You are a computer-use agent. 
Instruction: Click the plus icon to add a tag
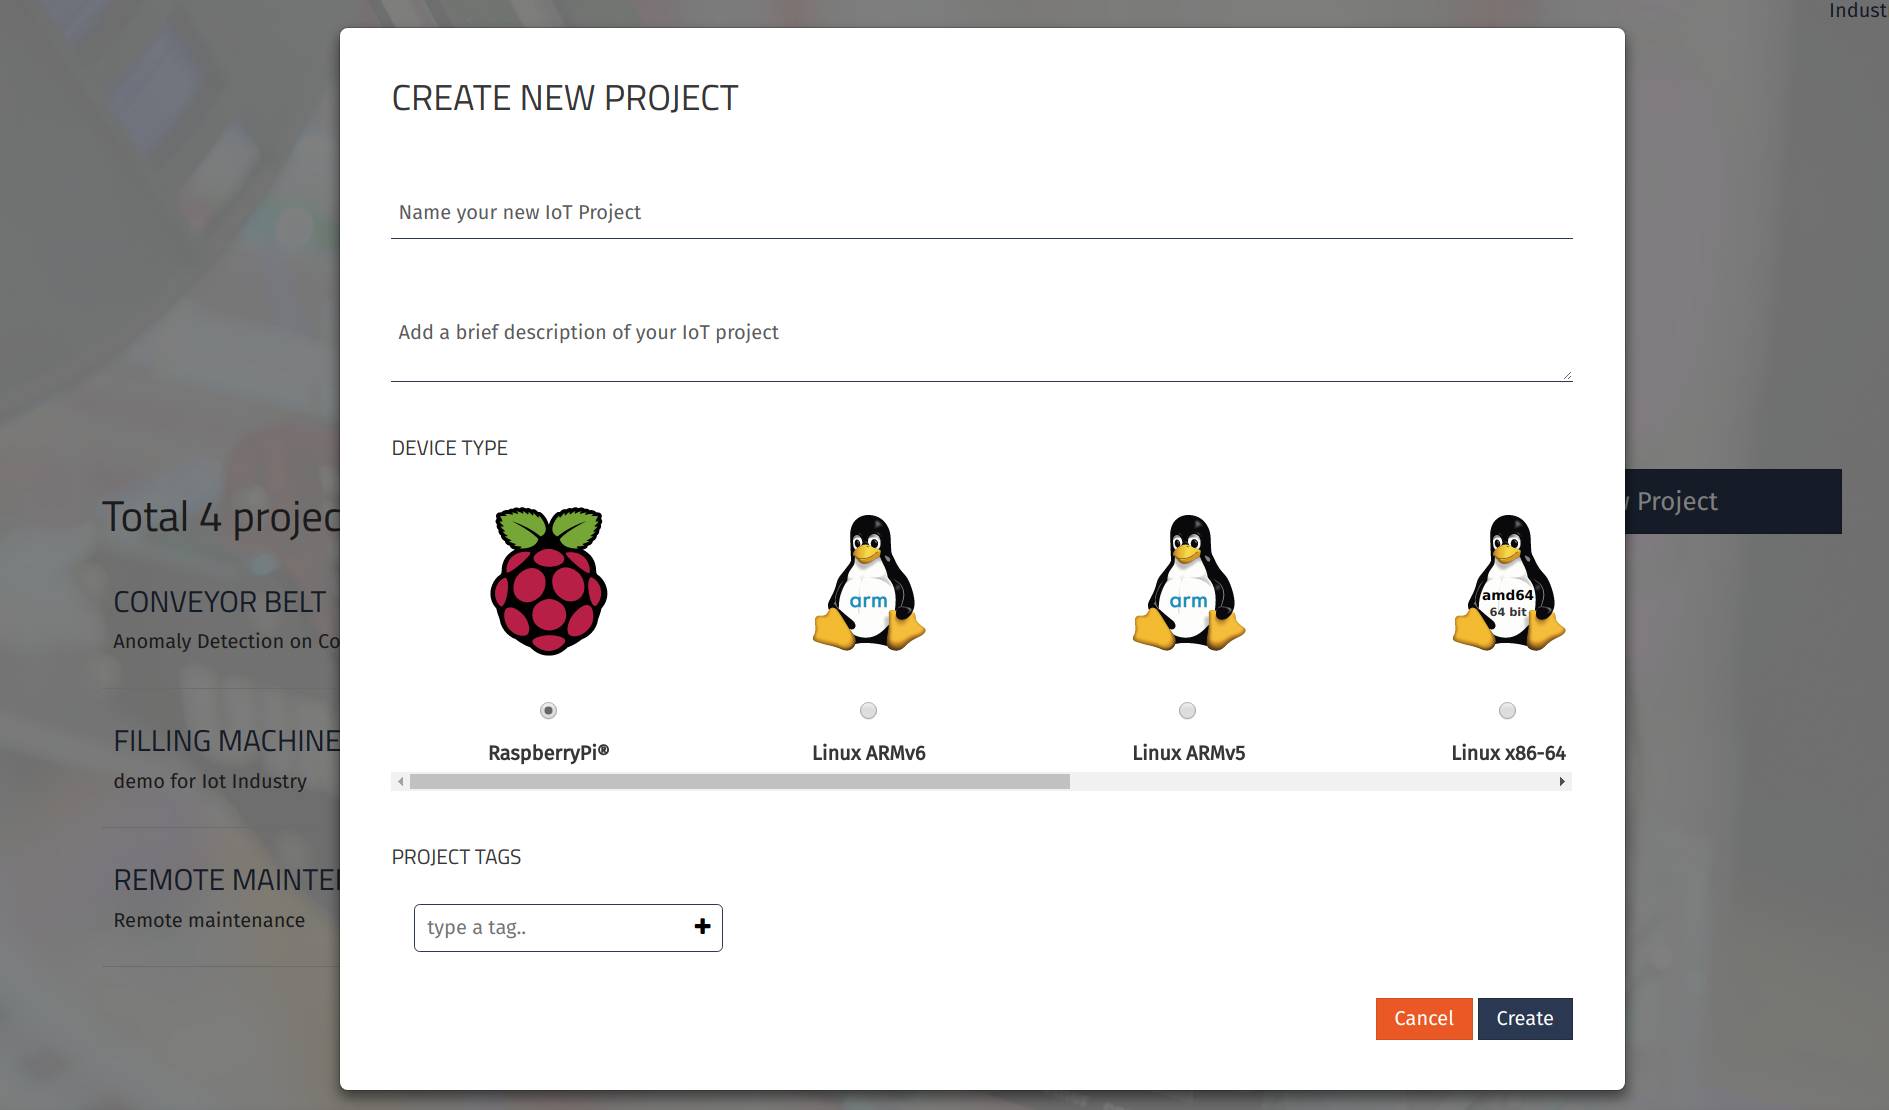coord(701,927)
